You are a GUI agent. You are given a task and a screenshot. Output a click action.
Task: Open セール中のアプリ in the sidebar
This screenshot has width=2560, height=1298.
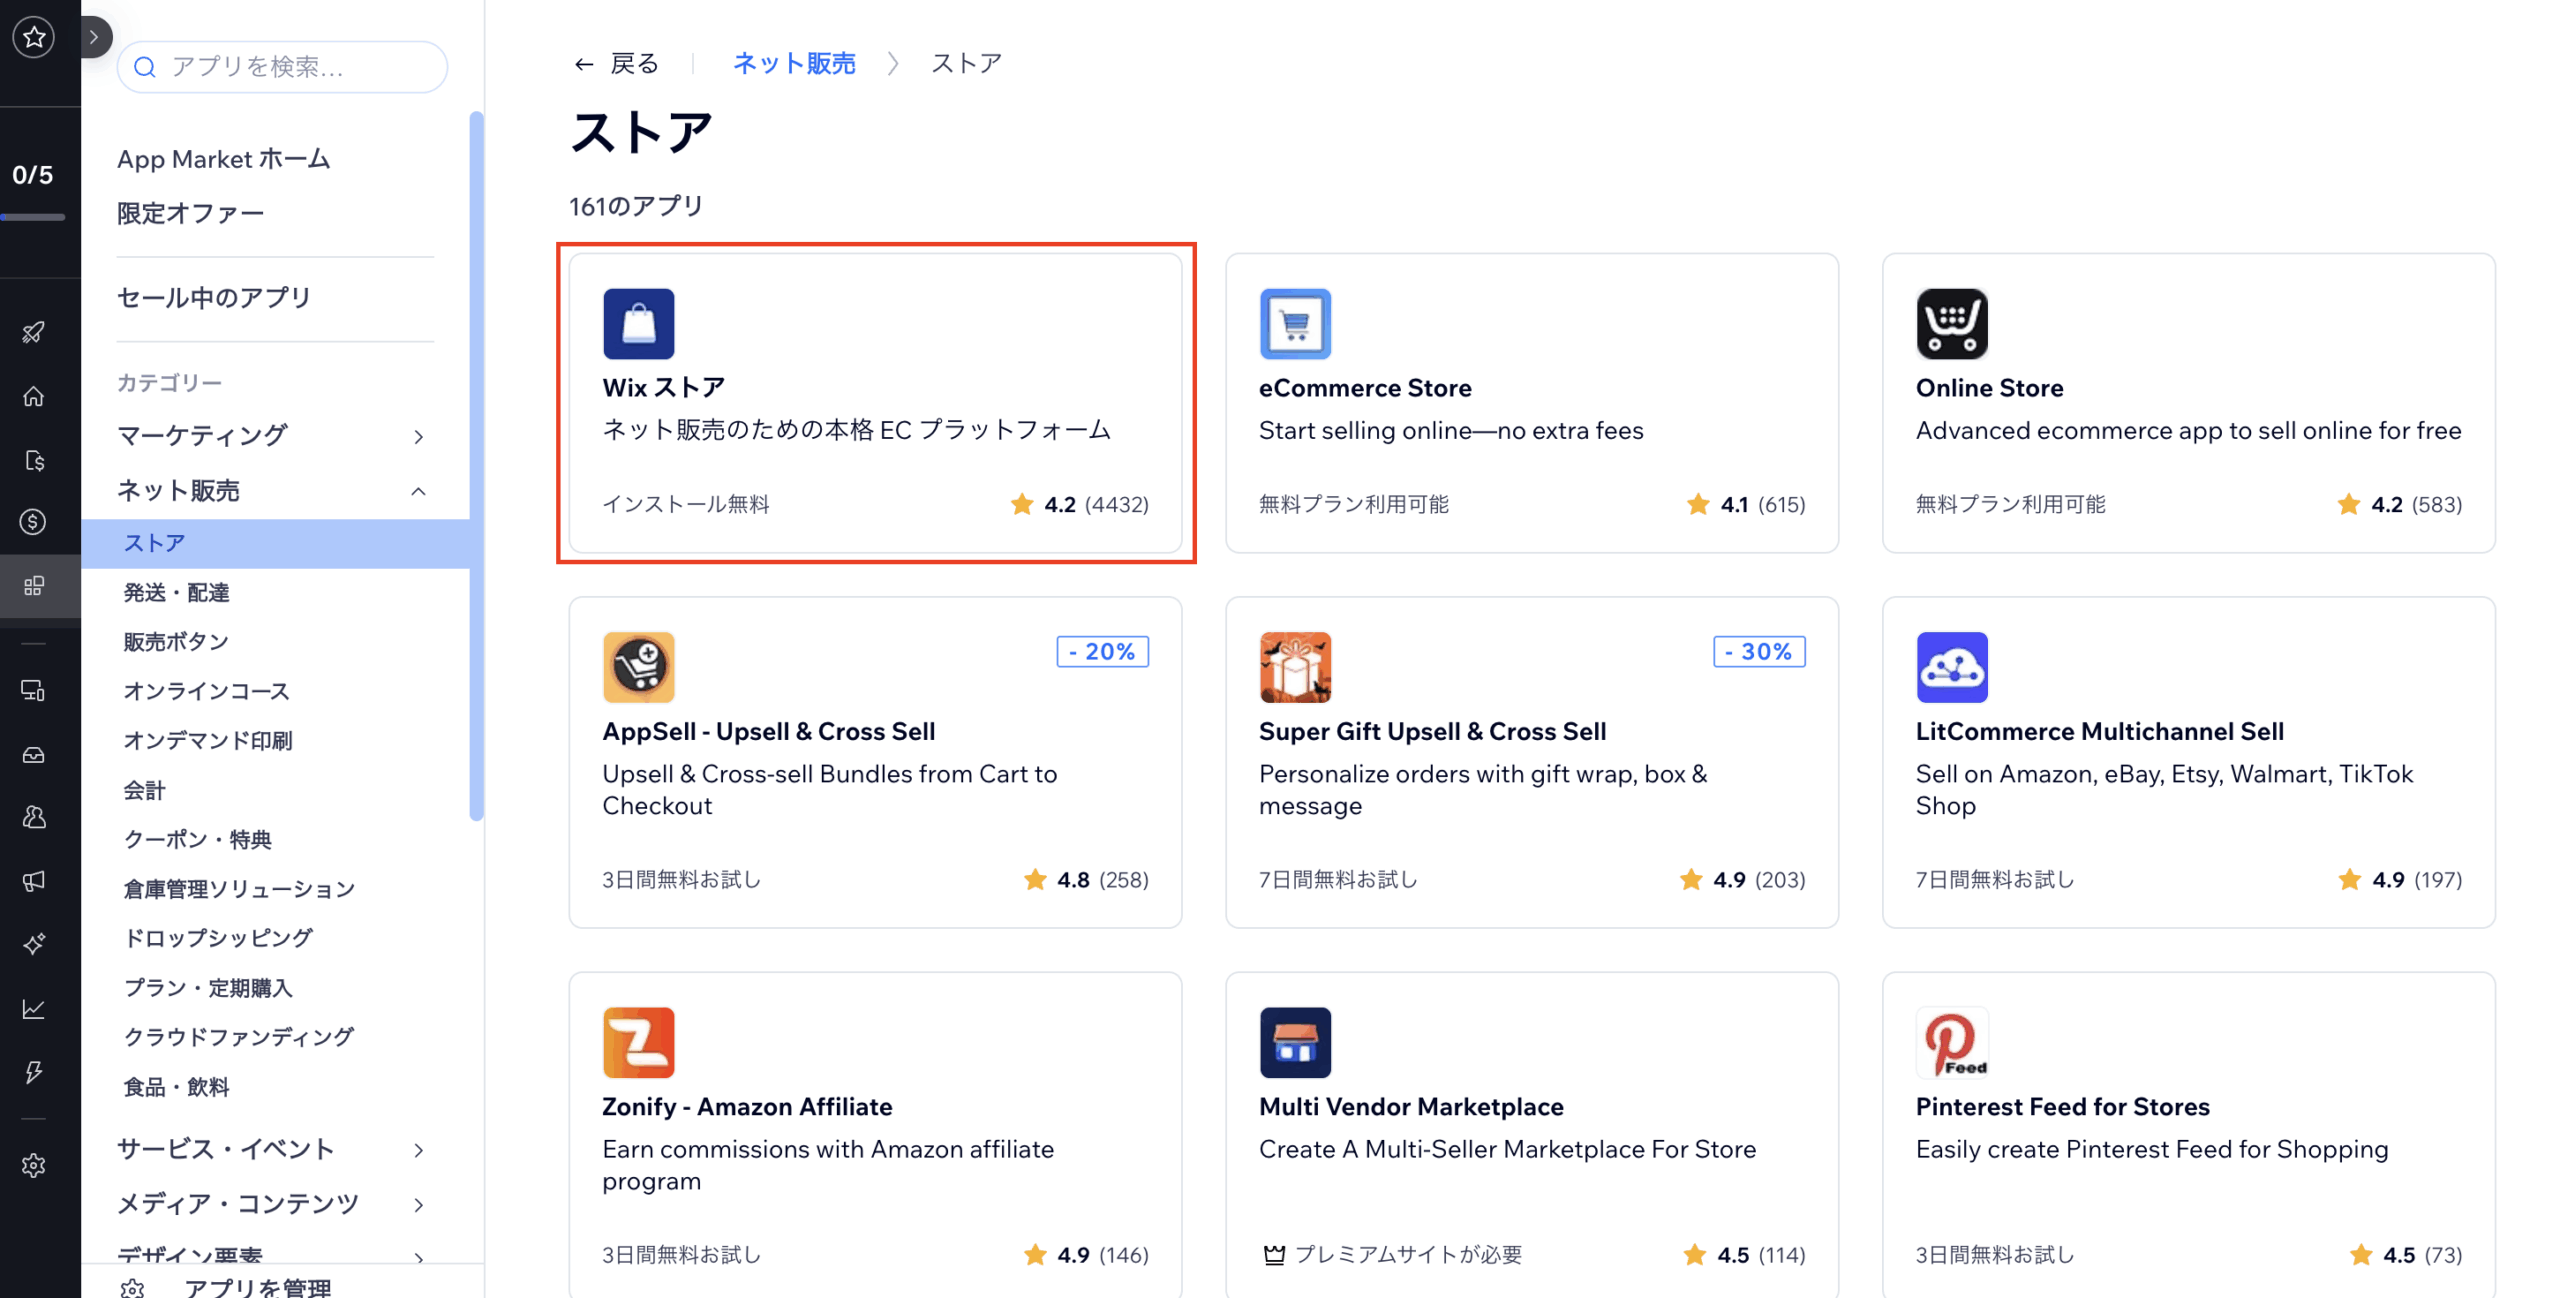click(214, 298)
